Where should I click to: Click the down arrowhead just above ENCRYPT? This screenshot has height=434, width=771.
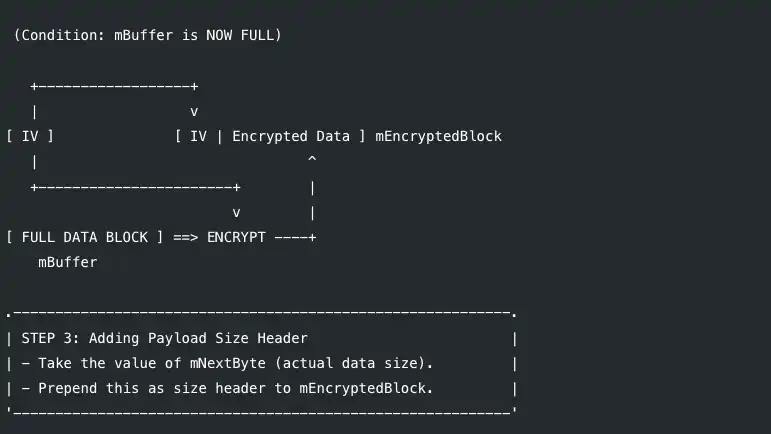point(237,212)
